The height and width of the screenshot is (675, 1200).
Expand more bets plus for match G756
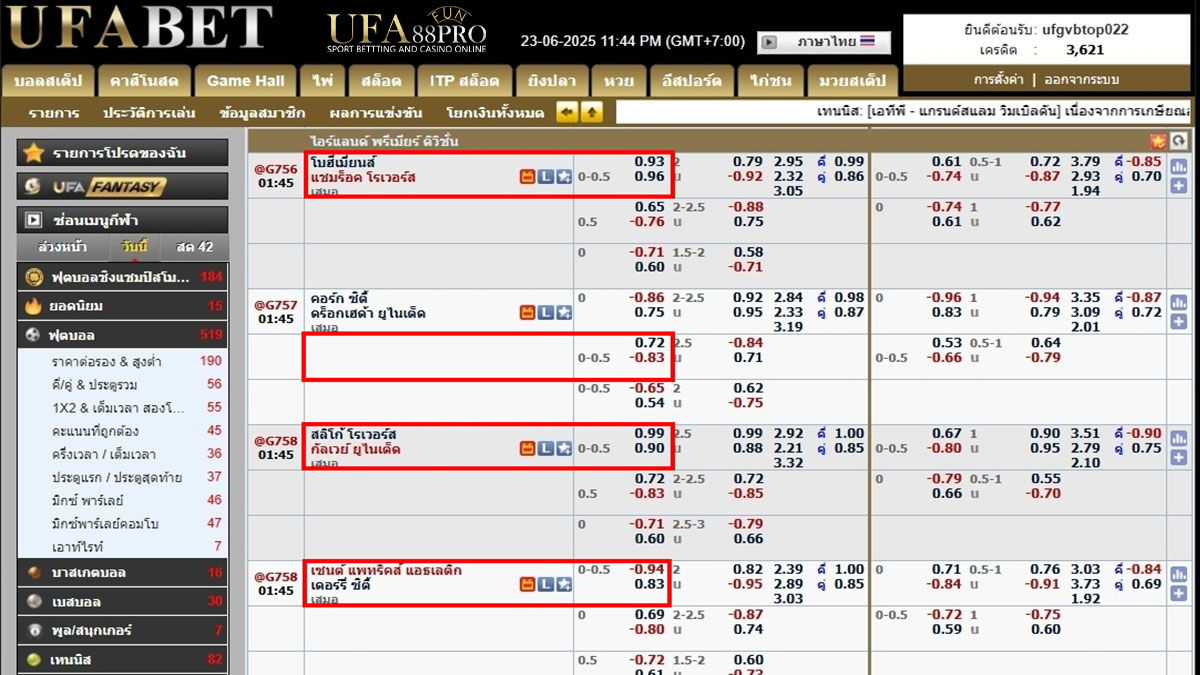point(1178,186)
